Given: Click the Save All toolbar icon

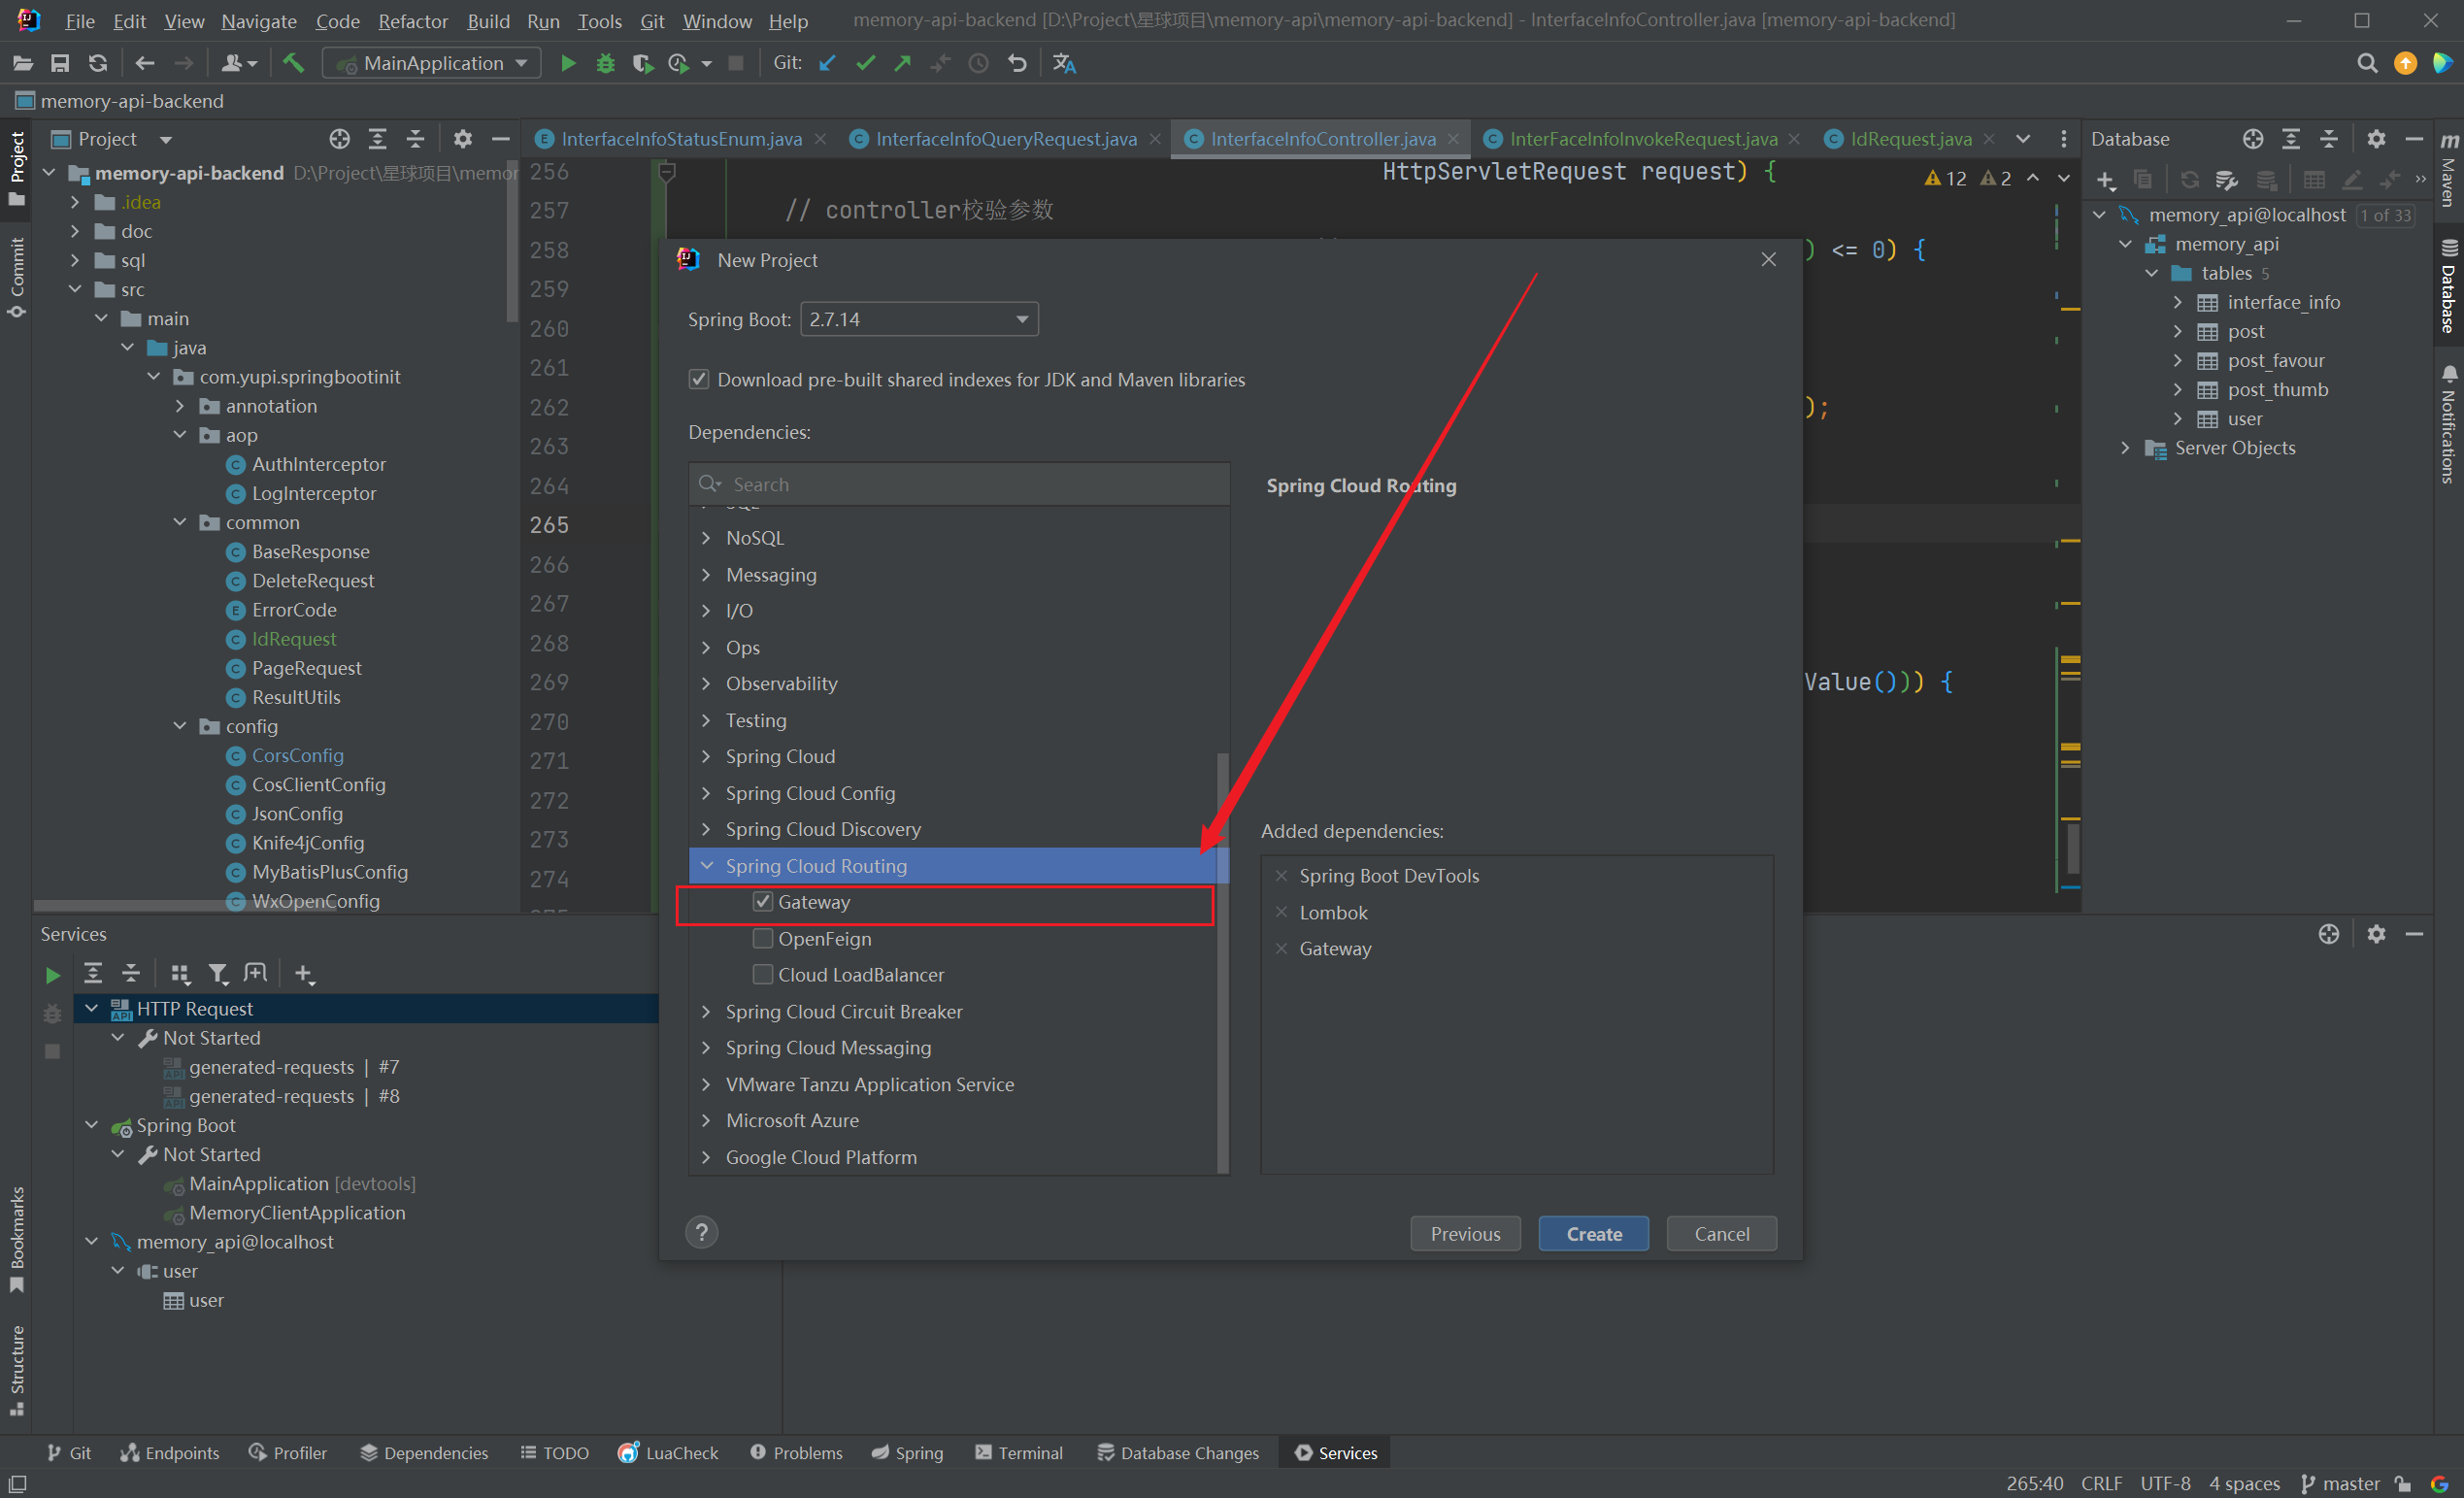Looking at the screenshot, I should click(x=60, y=63).
